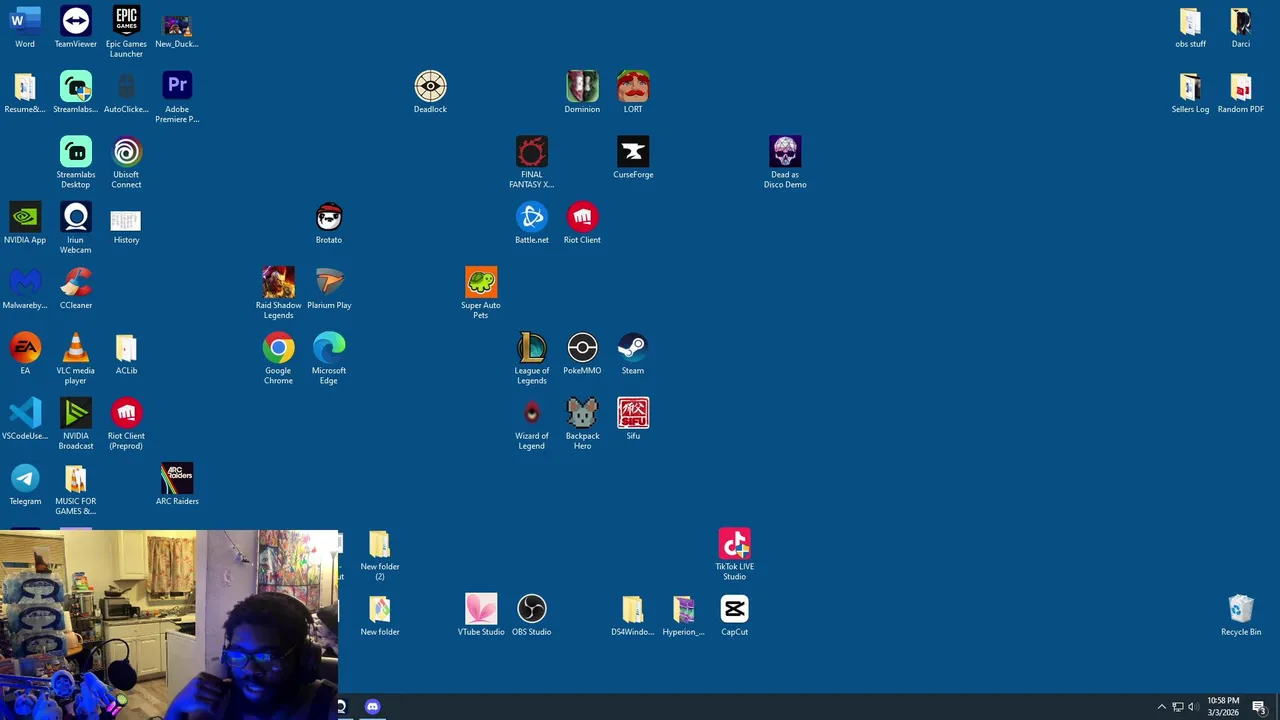Launch the Backpack Hero icon
Viewport: 1280px width, 720px height.
pyautogui.click(x=582, y=413)
